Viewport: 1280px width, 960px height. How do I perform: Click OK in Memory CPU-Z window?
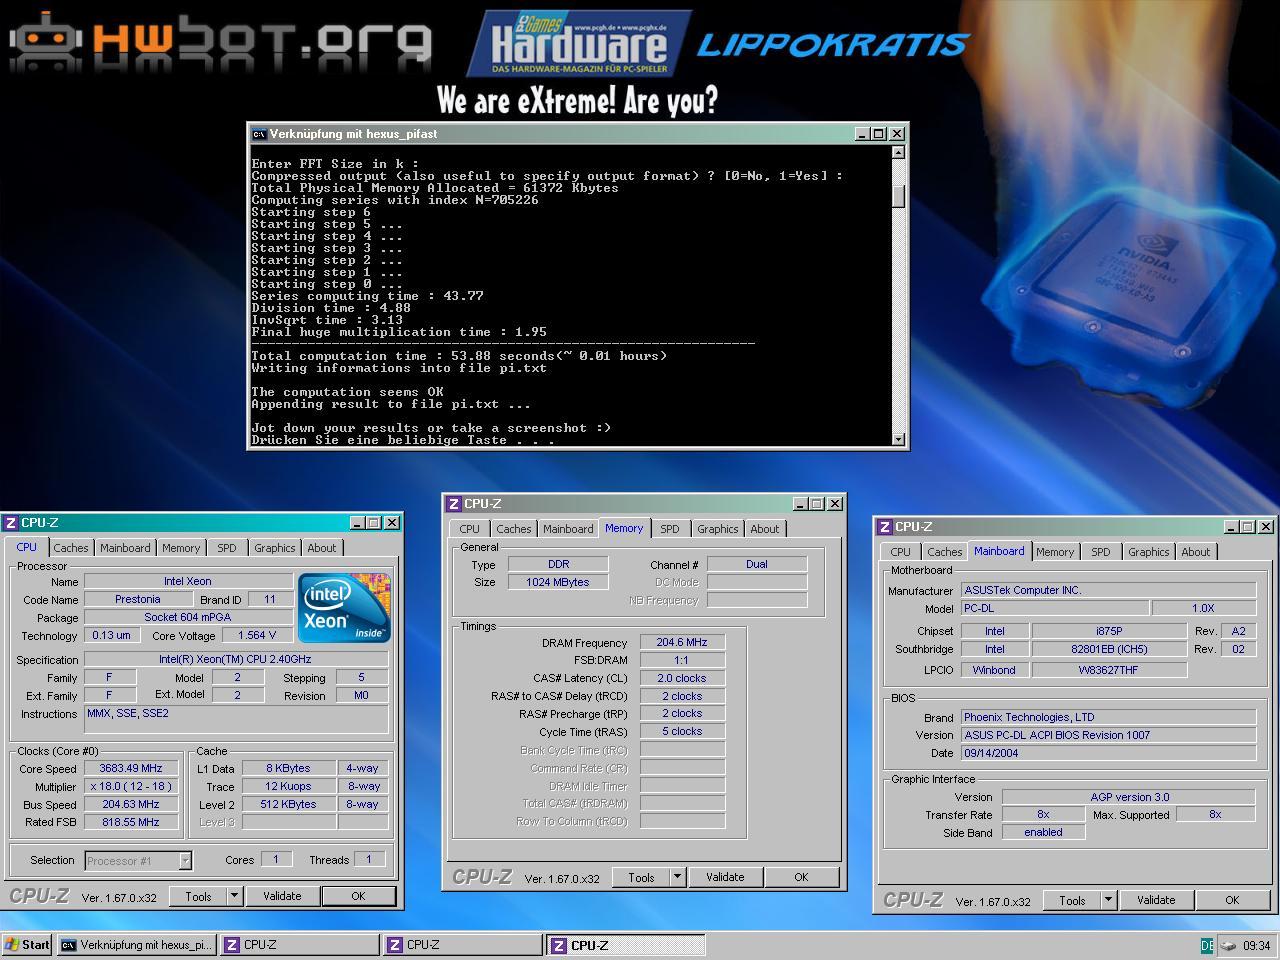point(801,878)
